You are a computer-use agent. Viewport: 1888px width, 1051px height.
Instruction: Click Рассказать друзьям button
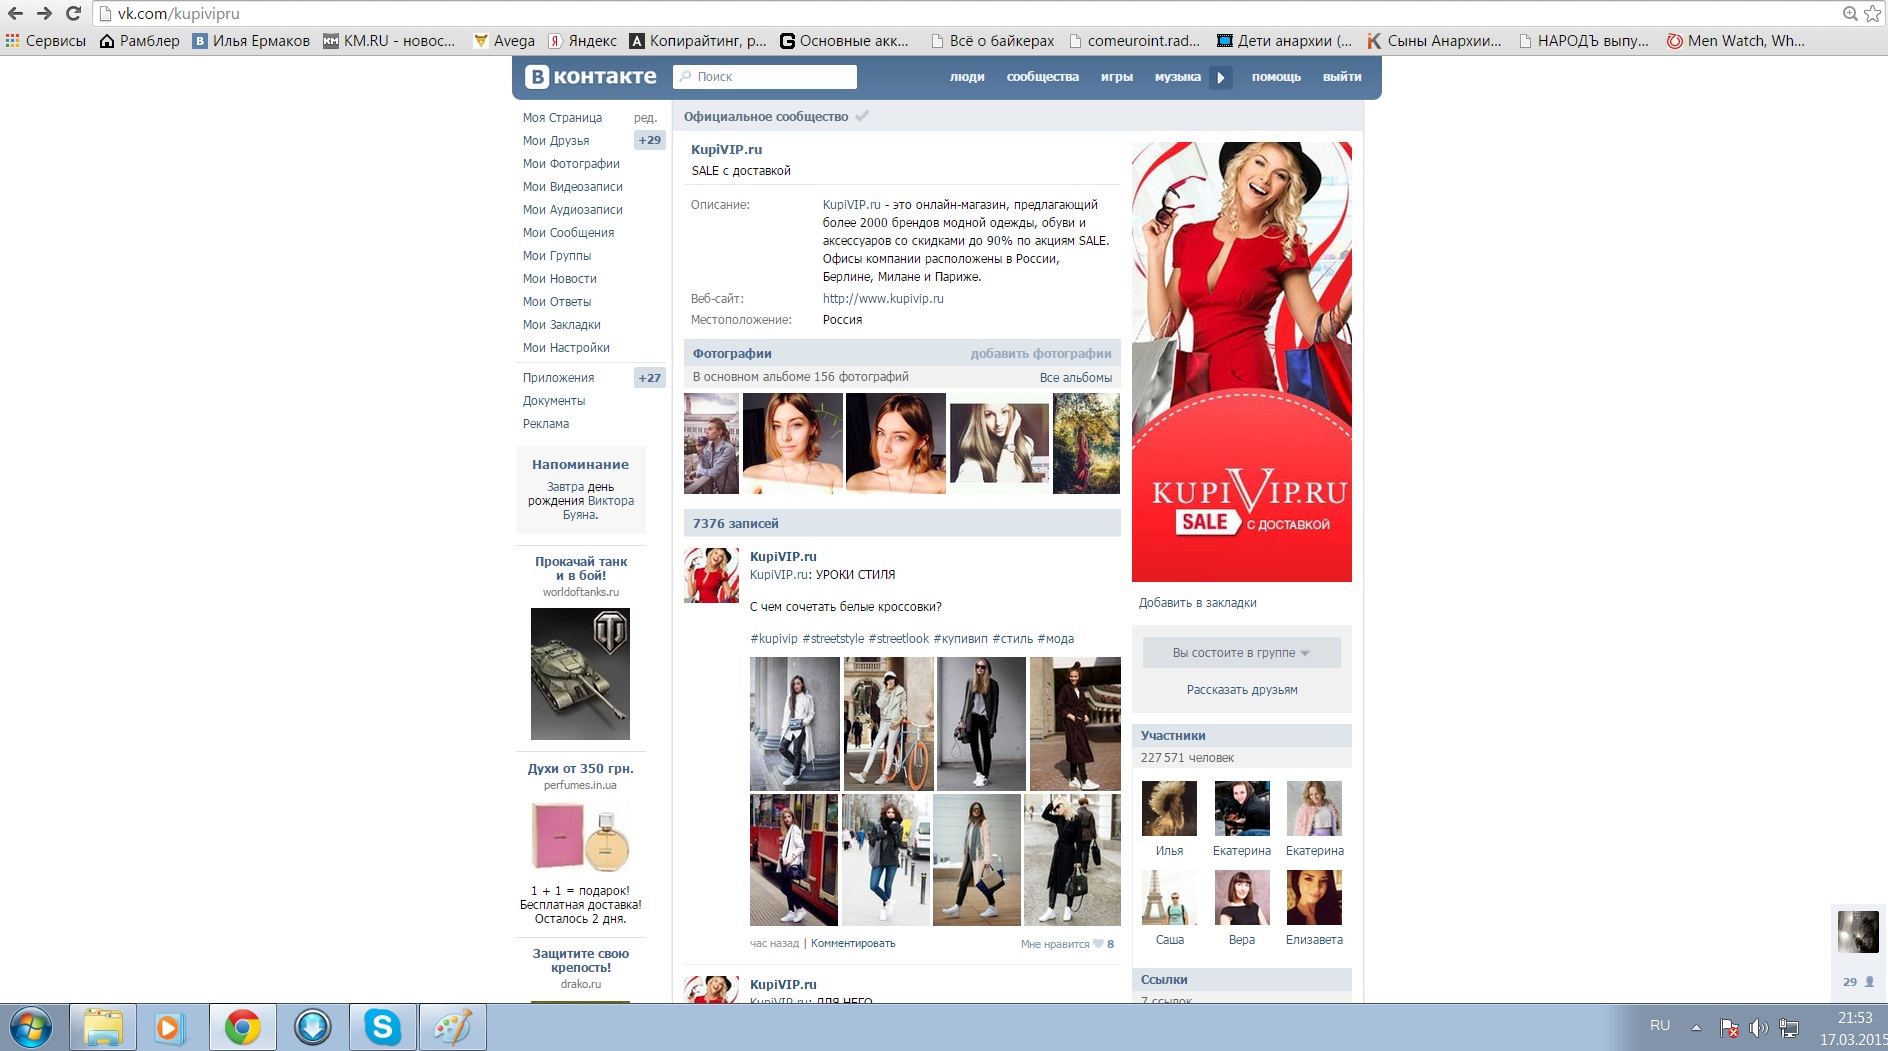[1242, 690]
